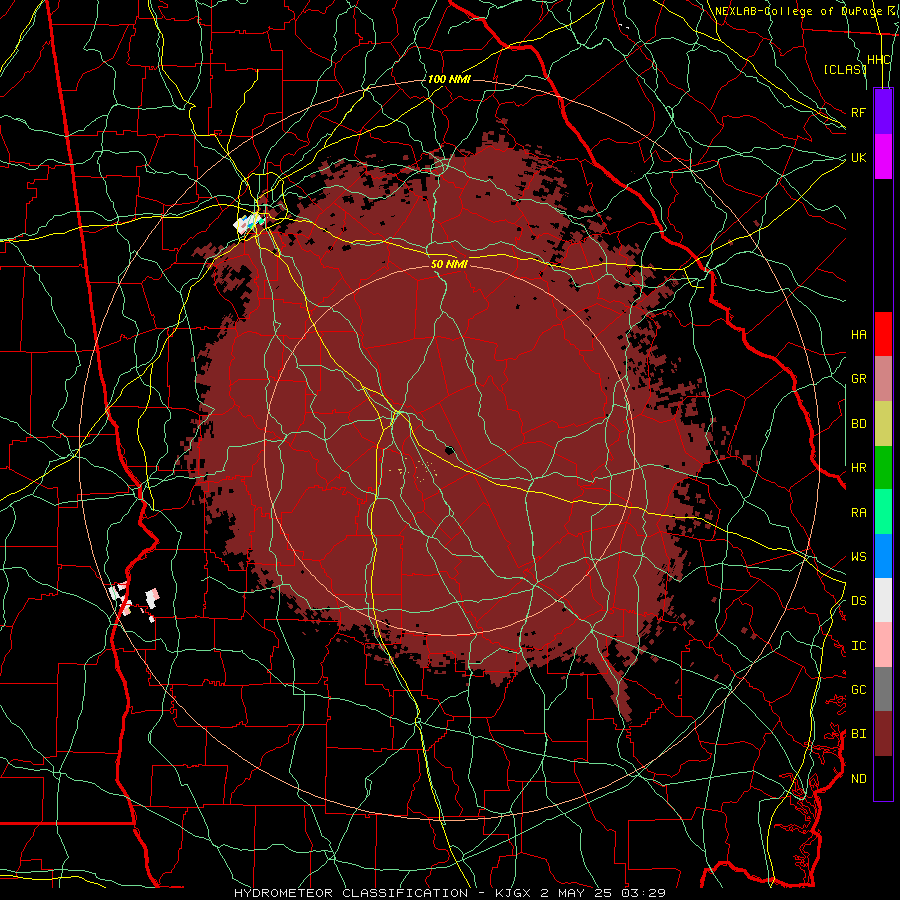Pick the olive yellow BD legend swatch

pos(883,423)
